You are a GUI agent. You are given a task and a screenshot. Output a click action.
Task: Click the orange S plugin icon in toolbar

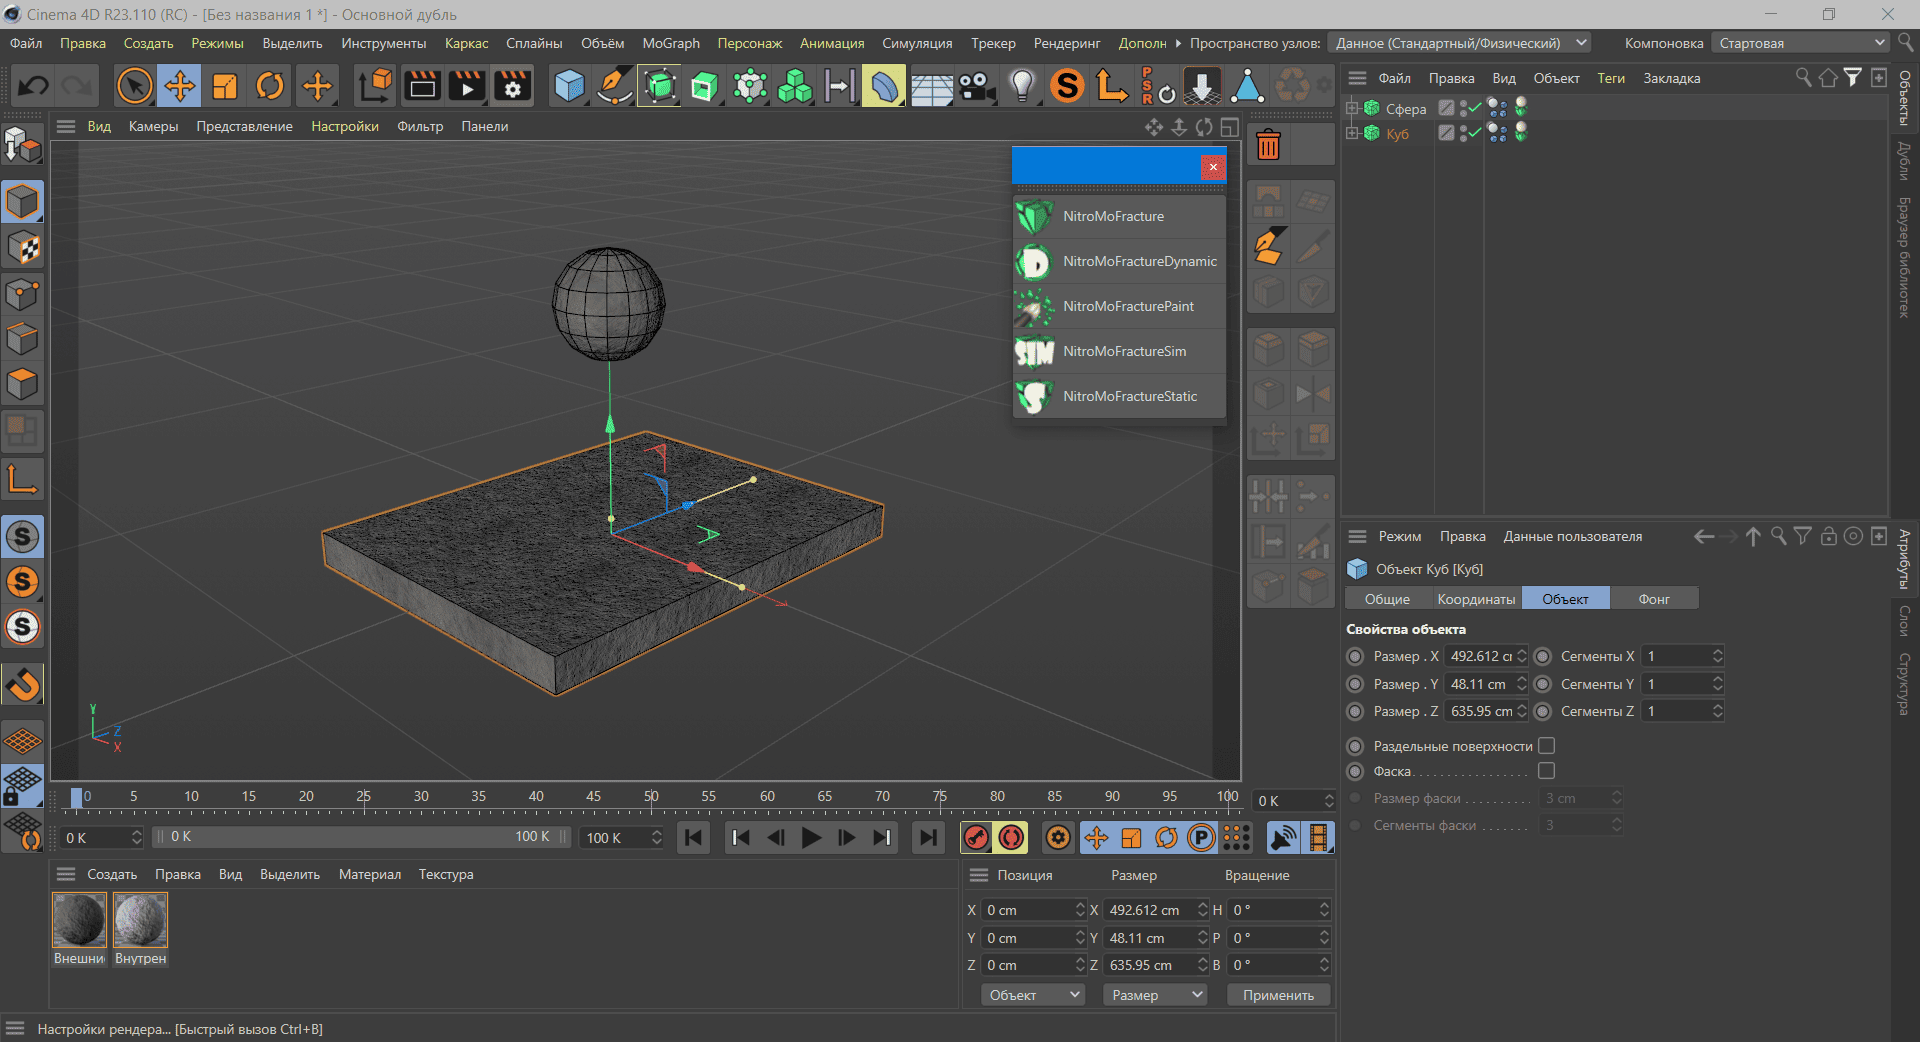pos(1067,86)
